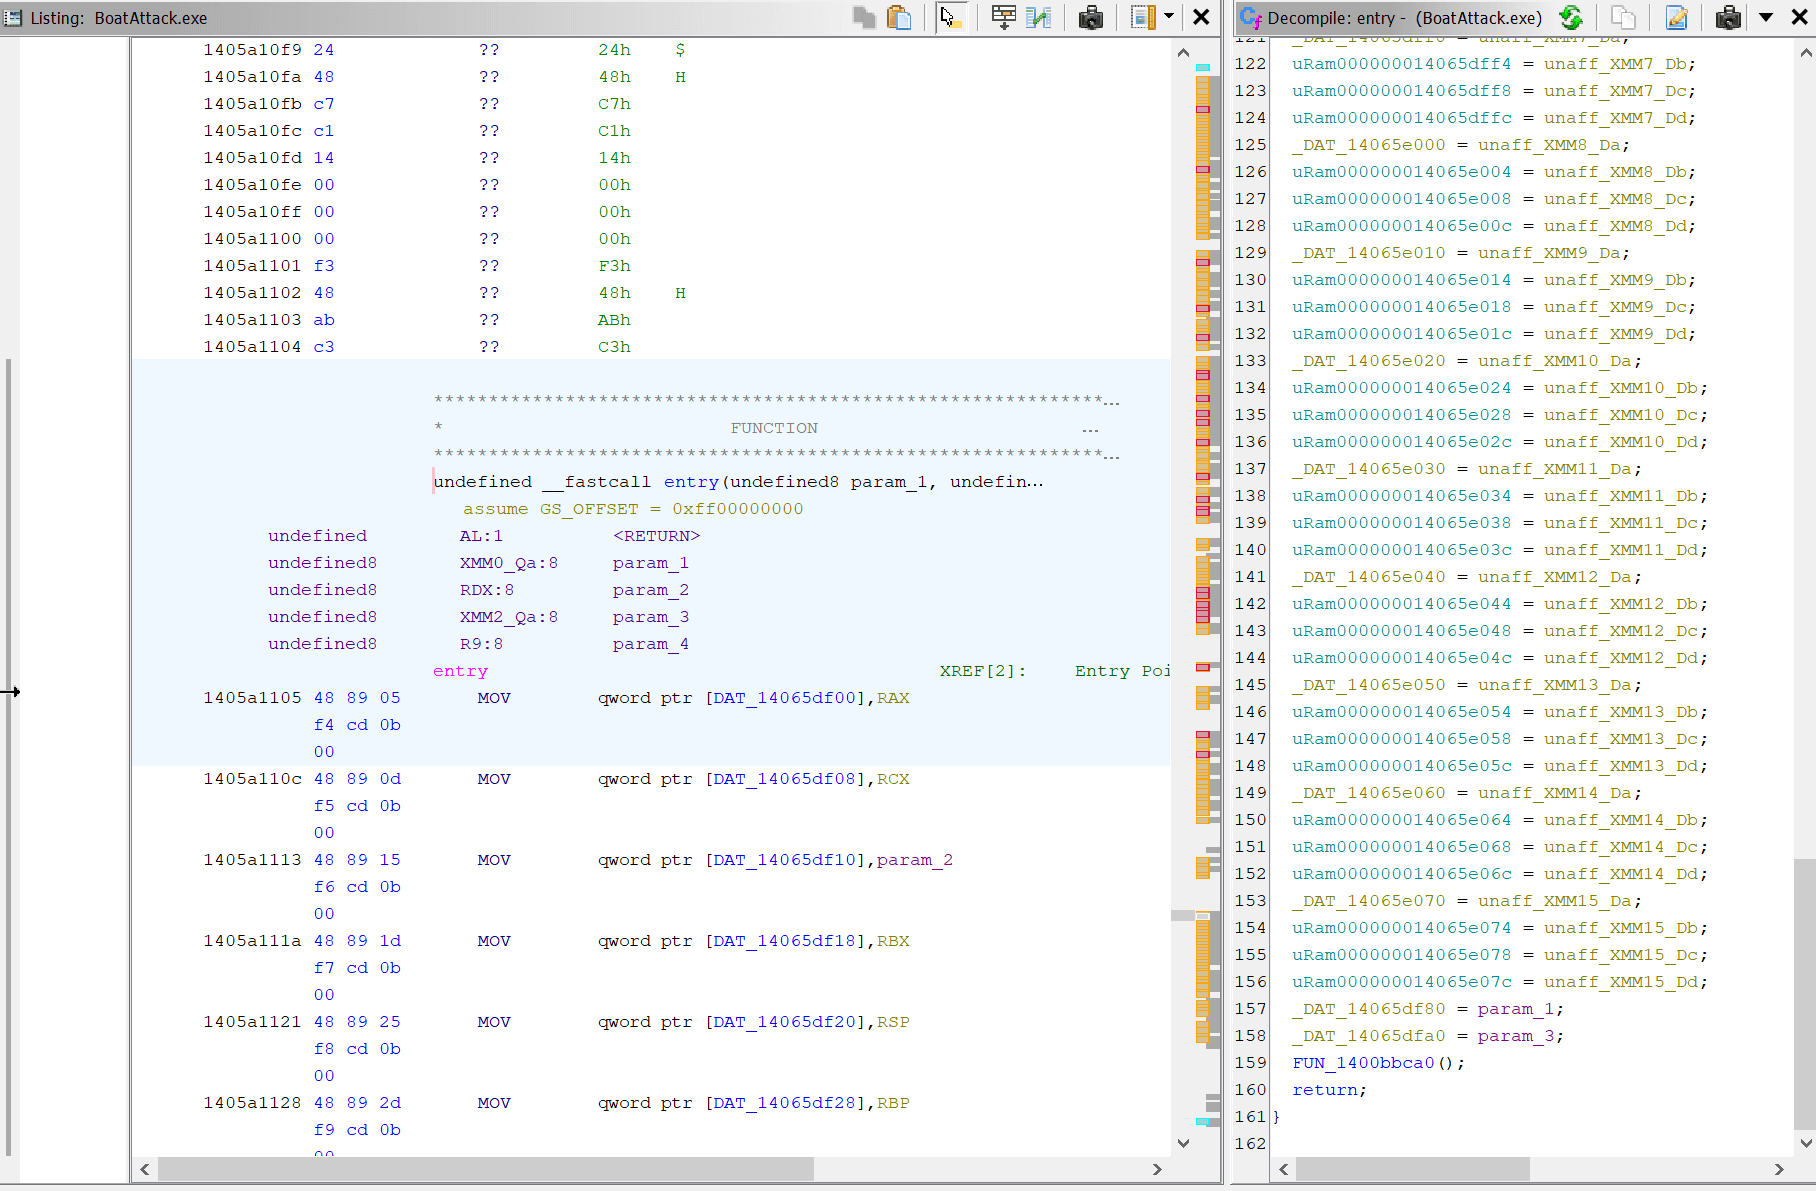The image size is (1816, 1191).
Task: Take a snapshot of the Listing view
Action: click(1091, 17)
